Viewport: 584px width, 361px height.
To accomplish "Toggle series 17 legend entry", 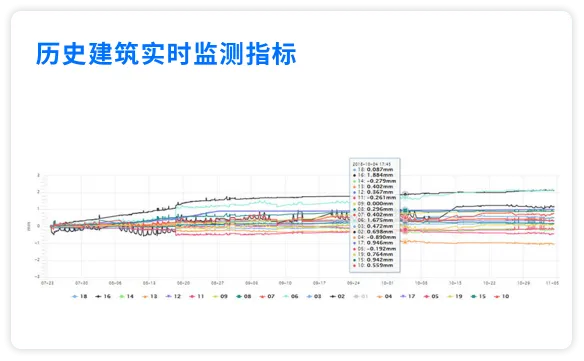I will click(x=408, y=297).
